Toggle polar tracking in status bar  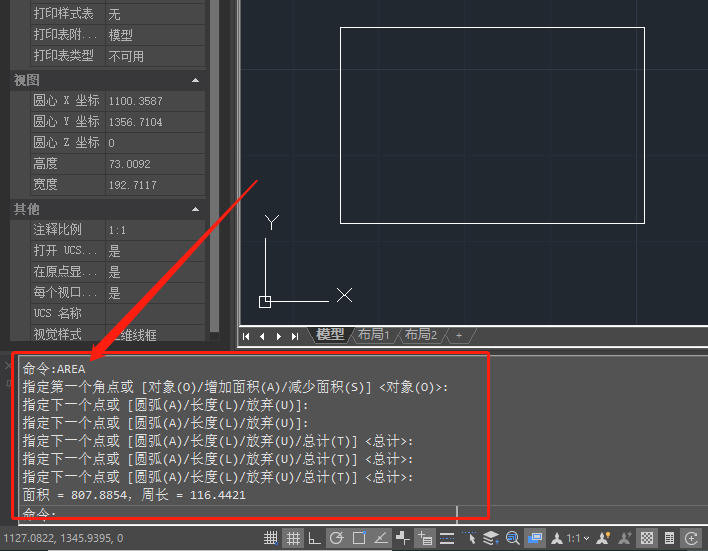click(337, 538)
